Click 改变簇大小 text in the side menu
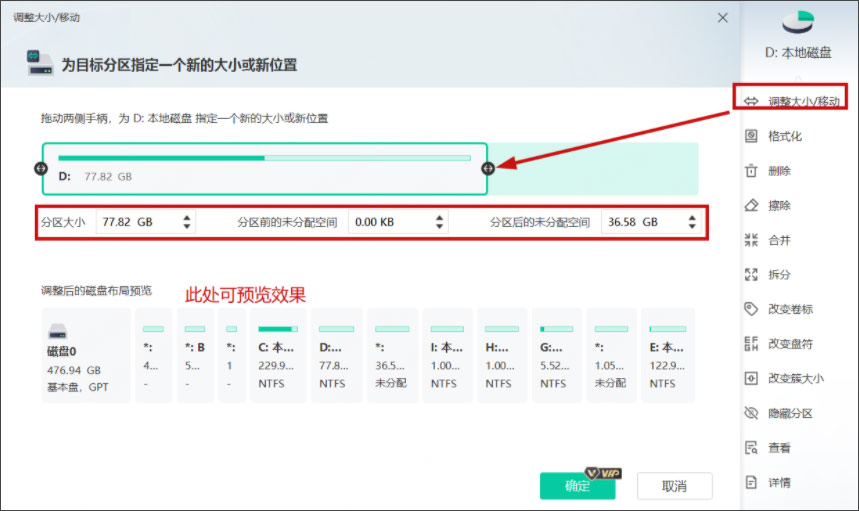 point(795,378)
